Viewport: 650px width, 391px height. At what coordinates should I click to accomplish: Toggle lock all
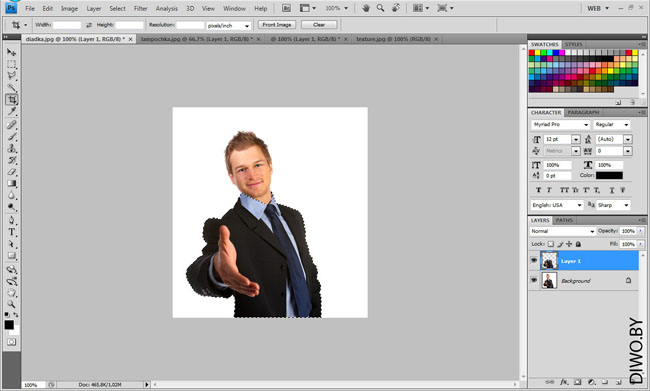tap(578, 244)
